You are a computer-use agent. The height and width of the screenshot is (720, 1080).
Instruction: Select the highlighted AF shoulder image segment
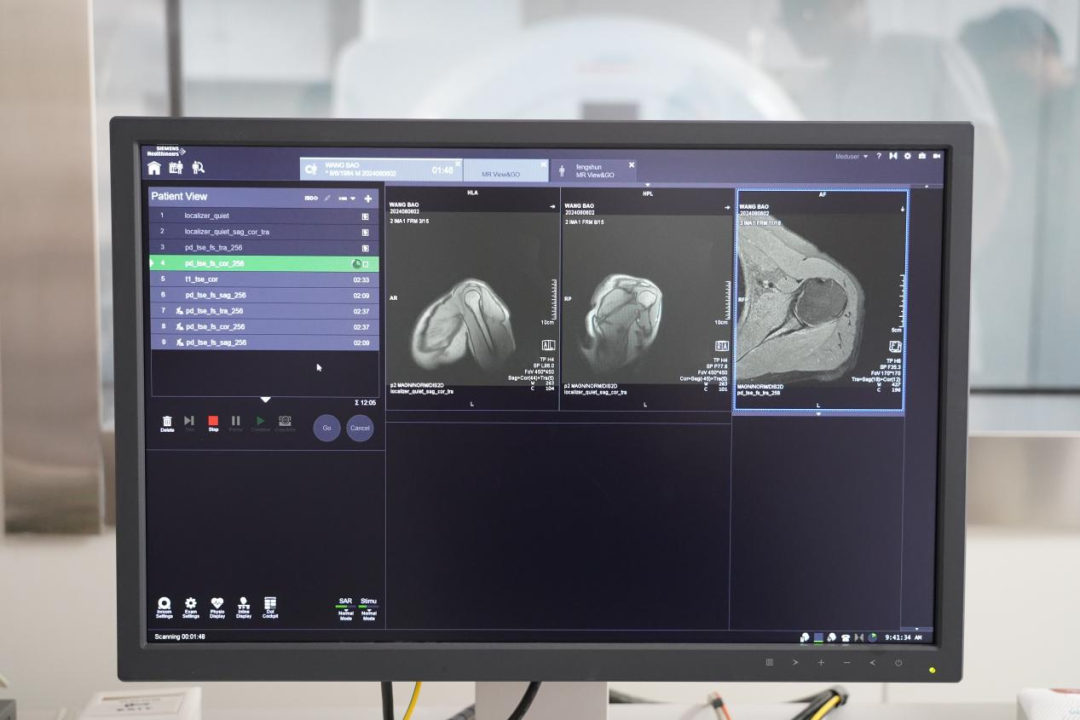point(820,300)
